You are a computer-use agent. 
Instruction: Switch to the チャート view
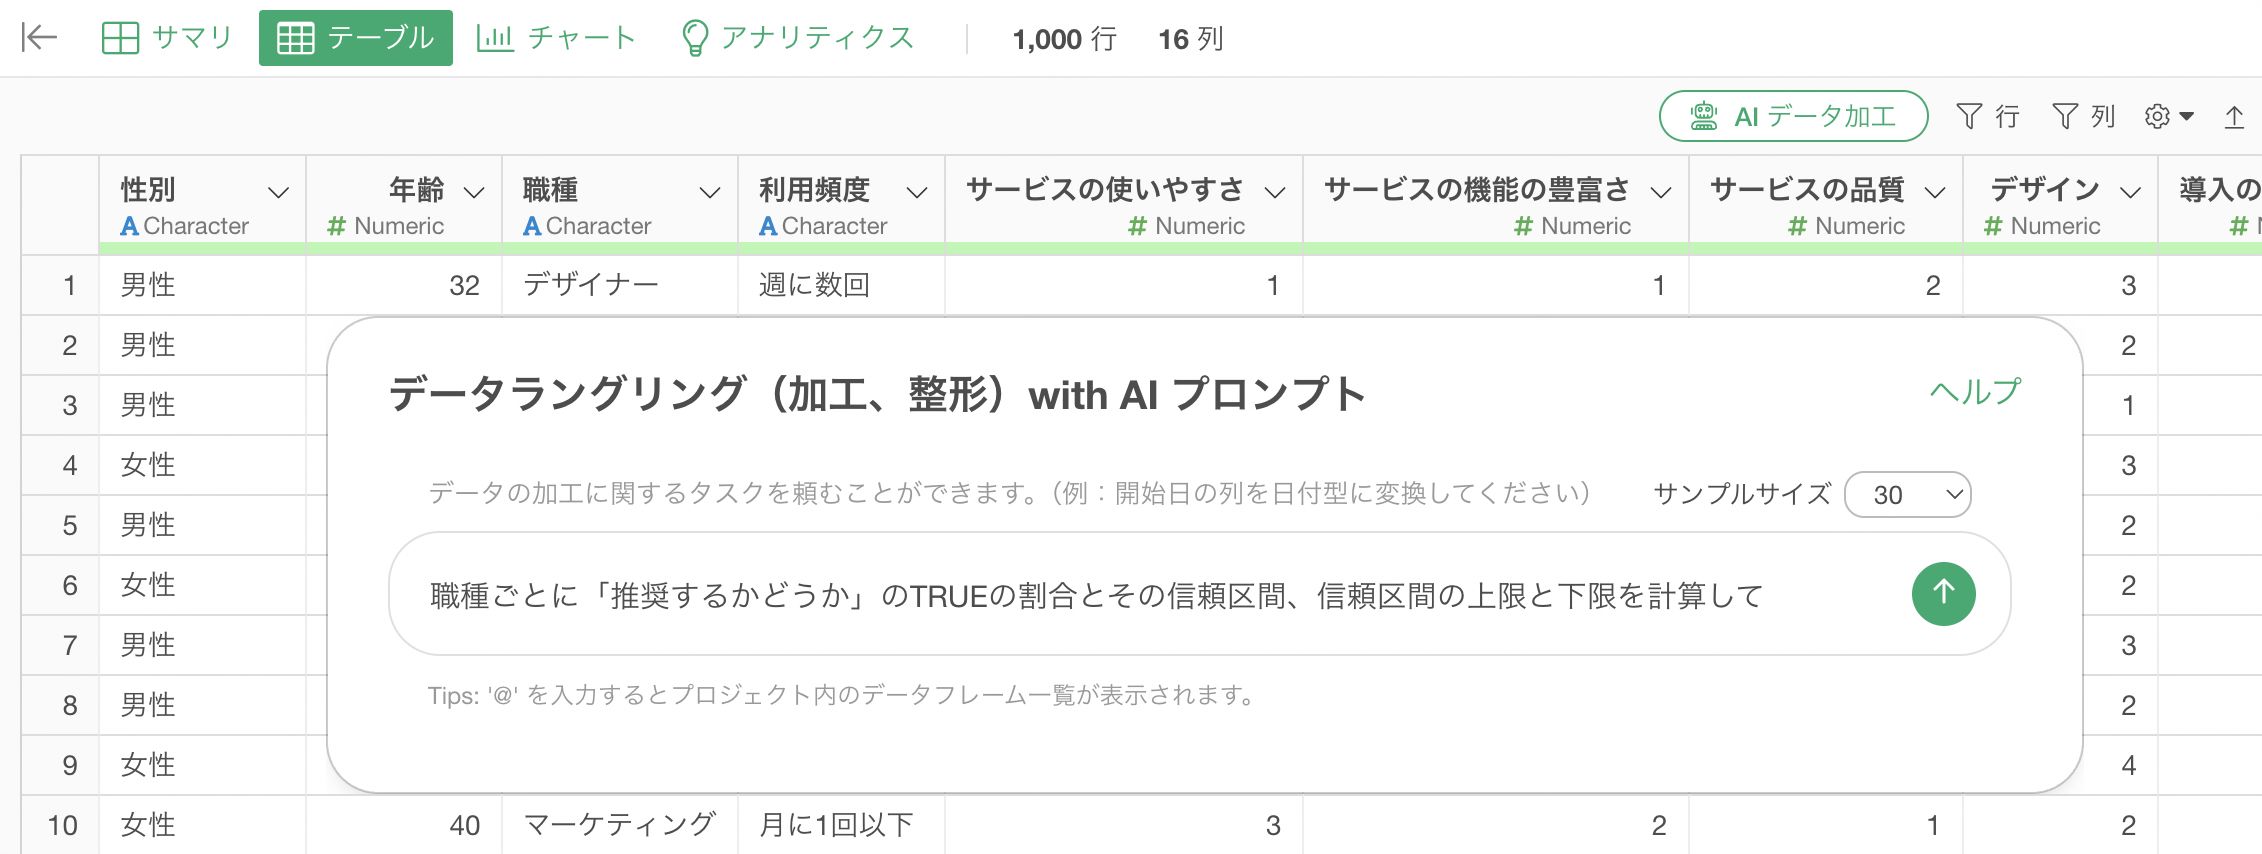pos(556,38)
